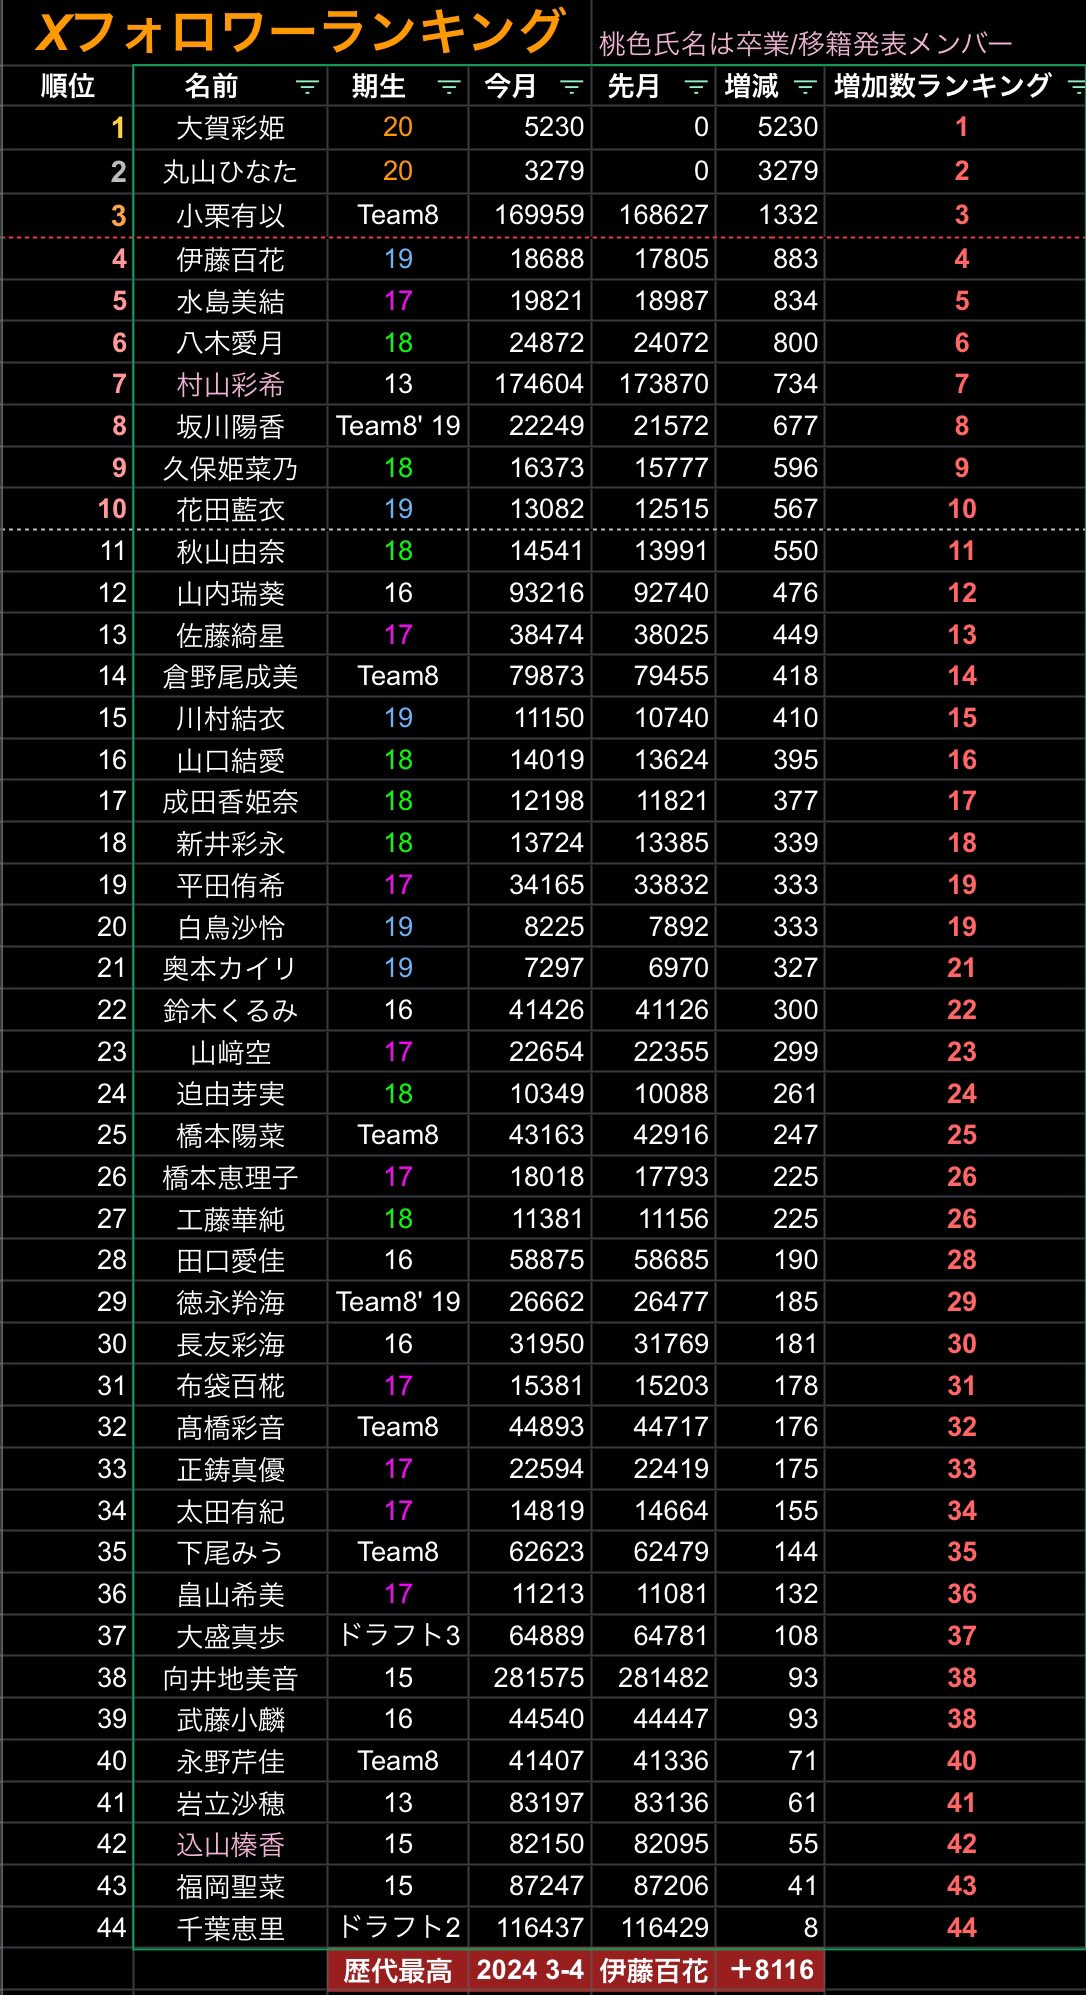1086x1995 pixels.
Task: Select the name cell 秋山由奈
Action: click(x=230, y=551)
